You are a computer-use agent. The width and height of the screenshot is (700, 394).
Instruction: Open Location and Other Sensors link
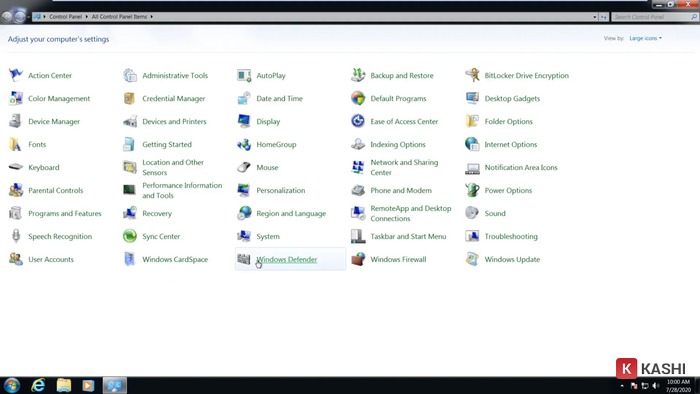173,167
